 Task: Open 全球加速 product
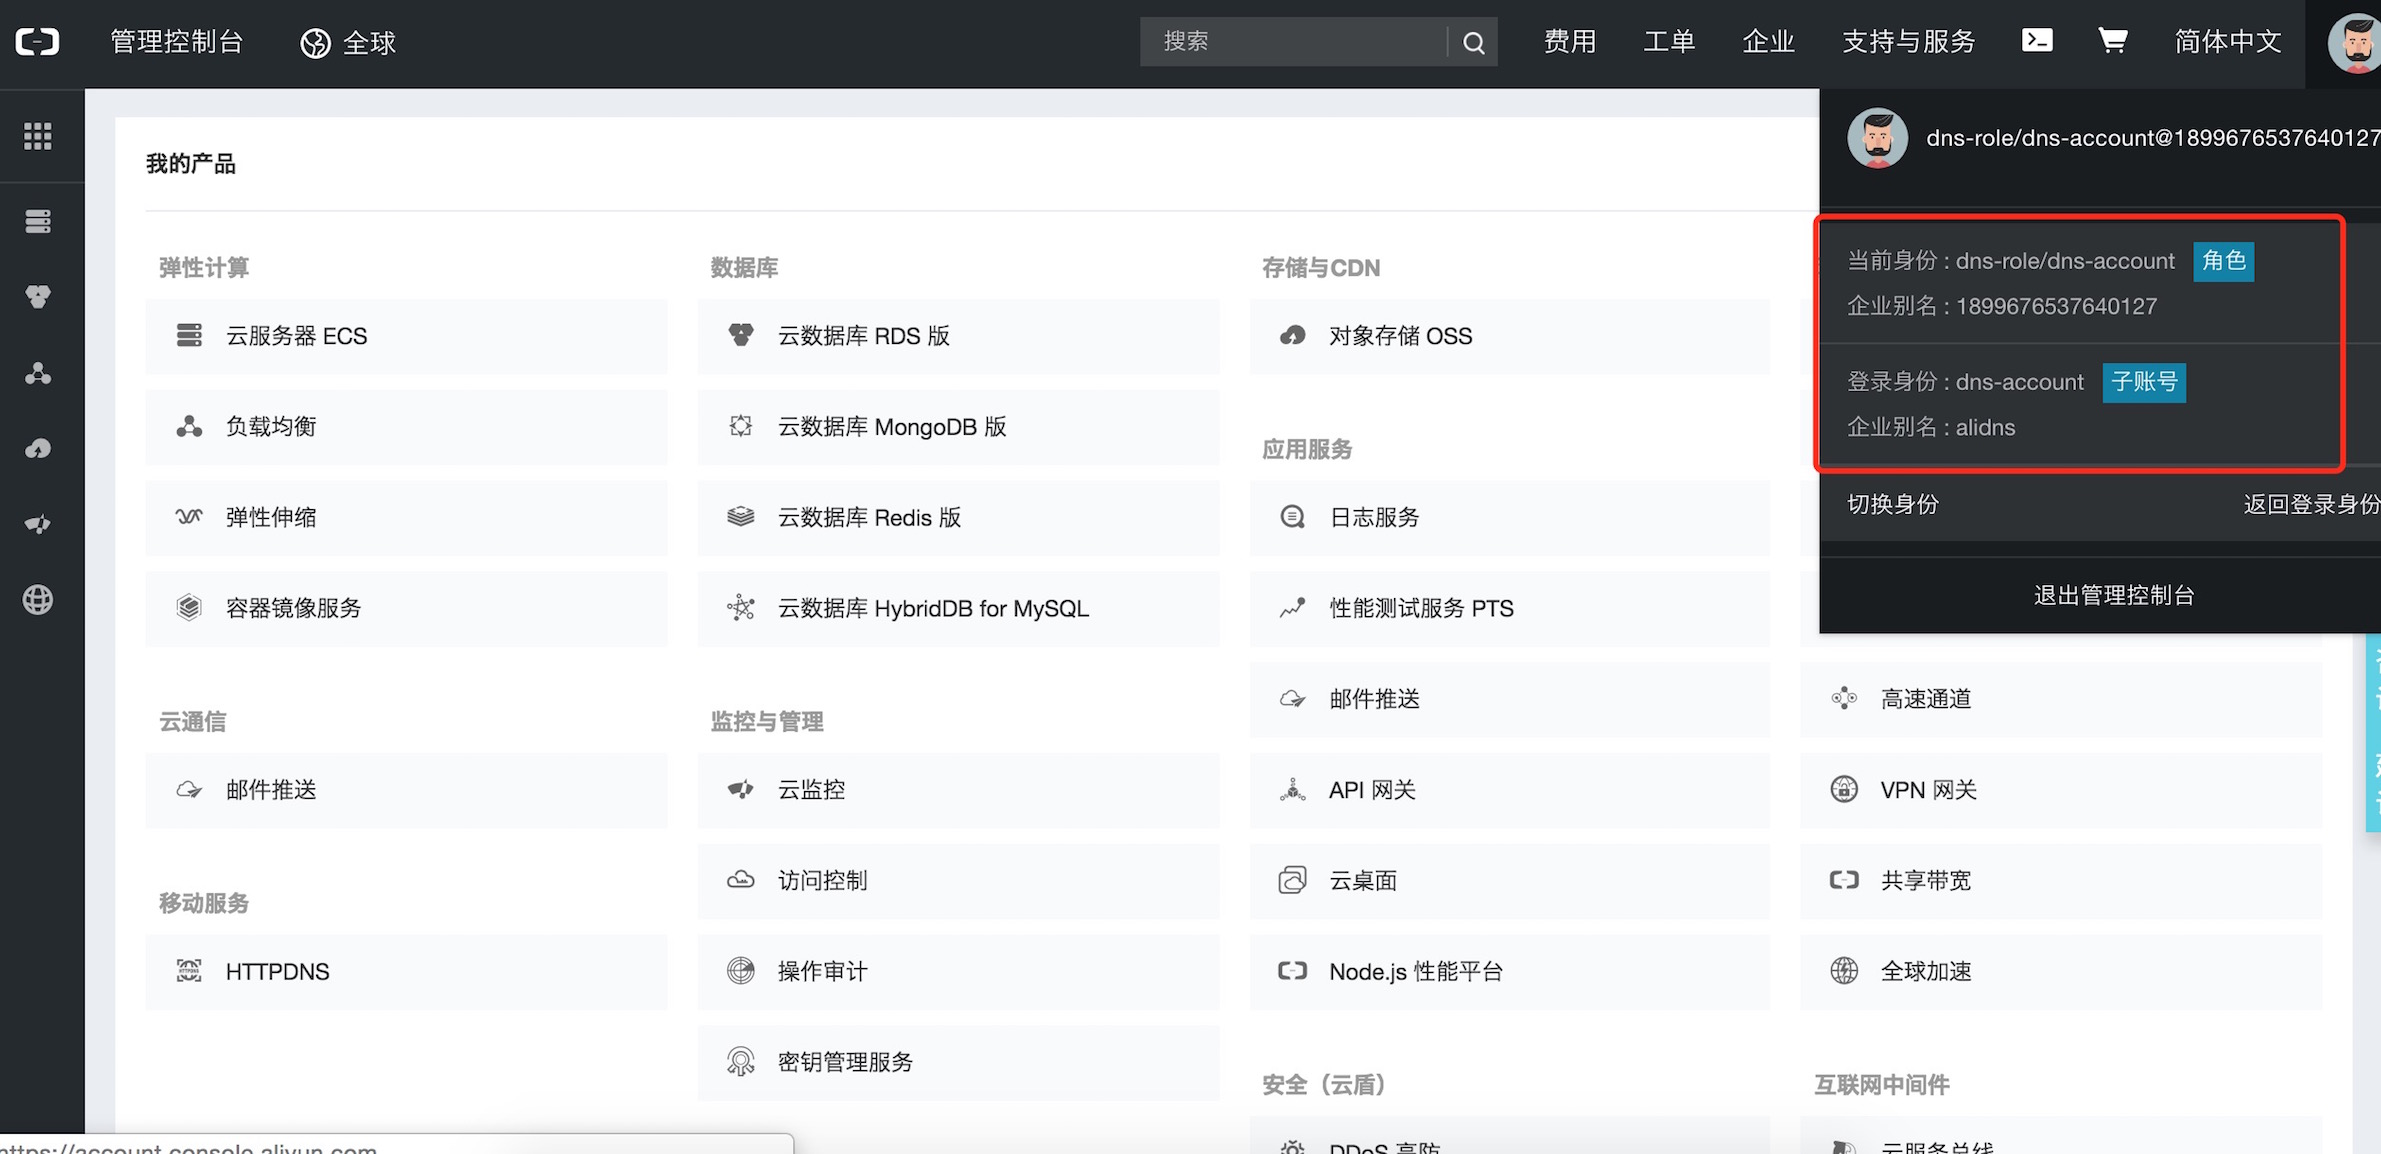coord(2062,972)
